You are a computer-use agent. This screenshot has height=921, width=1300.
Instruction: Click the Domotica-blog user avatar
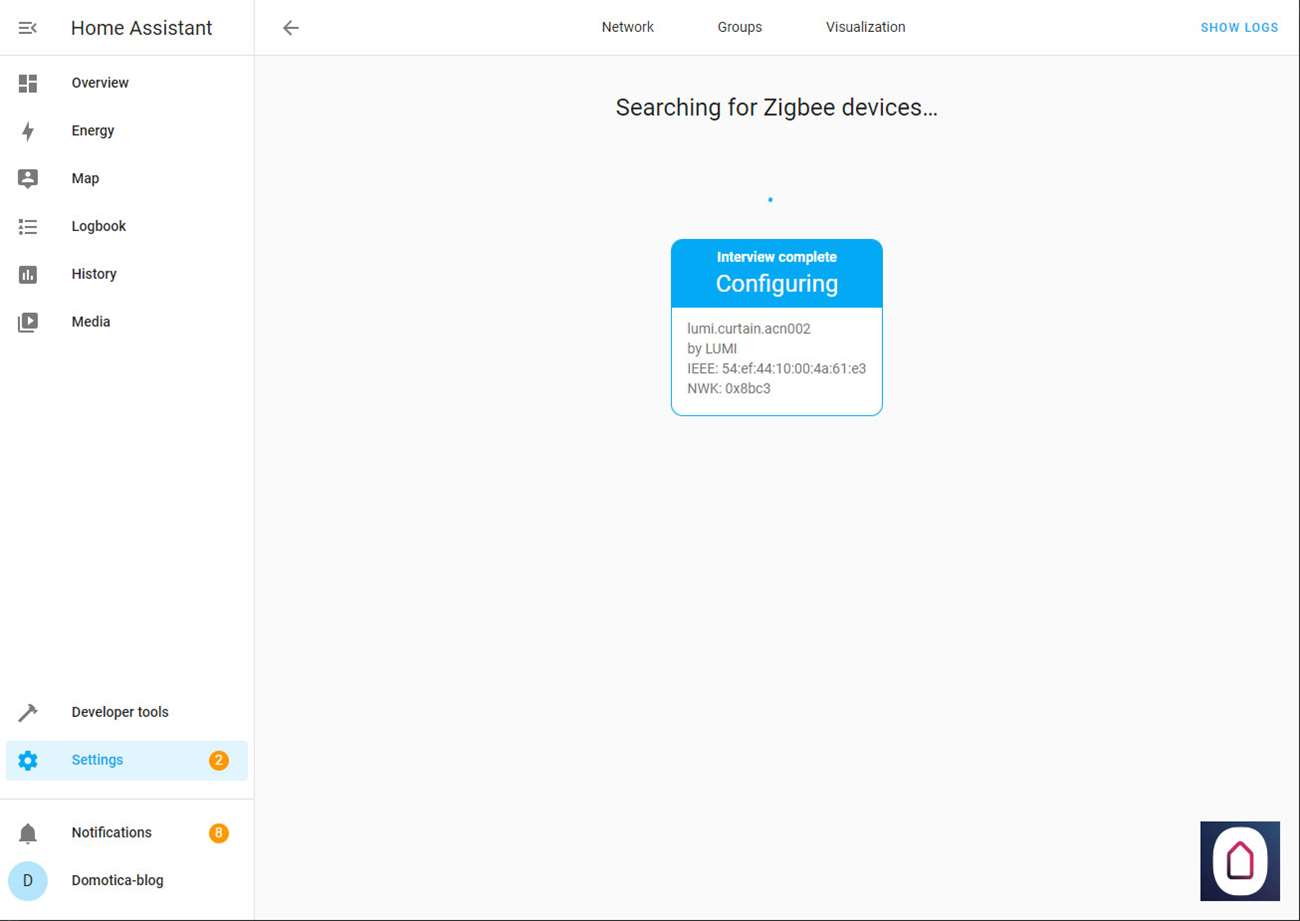point(28,881)
